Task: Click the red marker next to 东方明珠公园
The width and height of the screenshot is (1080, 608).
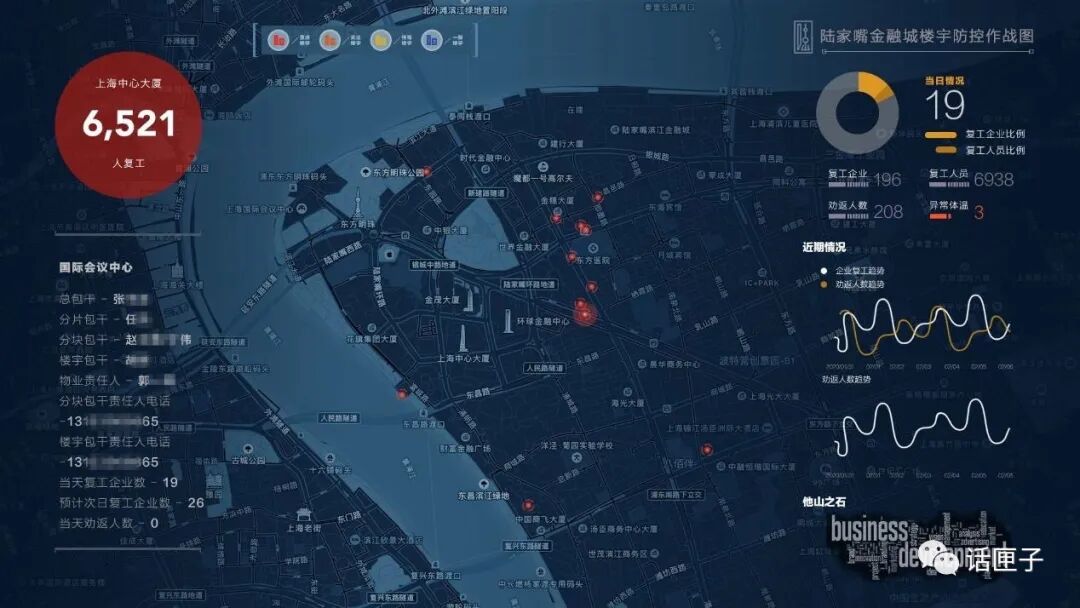Action: coord(427,171)
